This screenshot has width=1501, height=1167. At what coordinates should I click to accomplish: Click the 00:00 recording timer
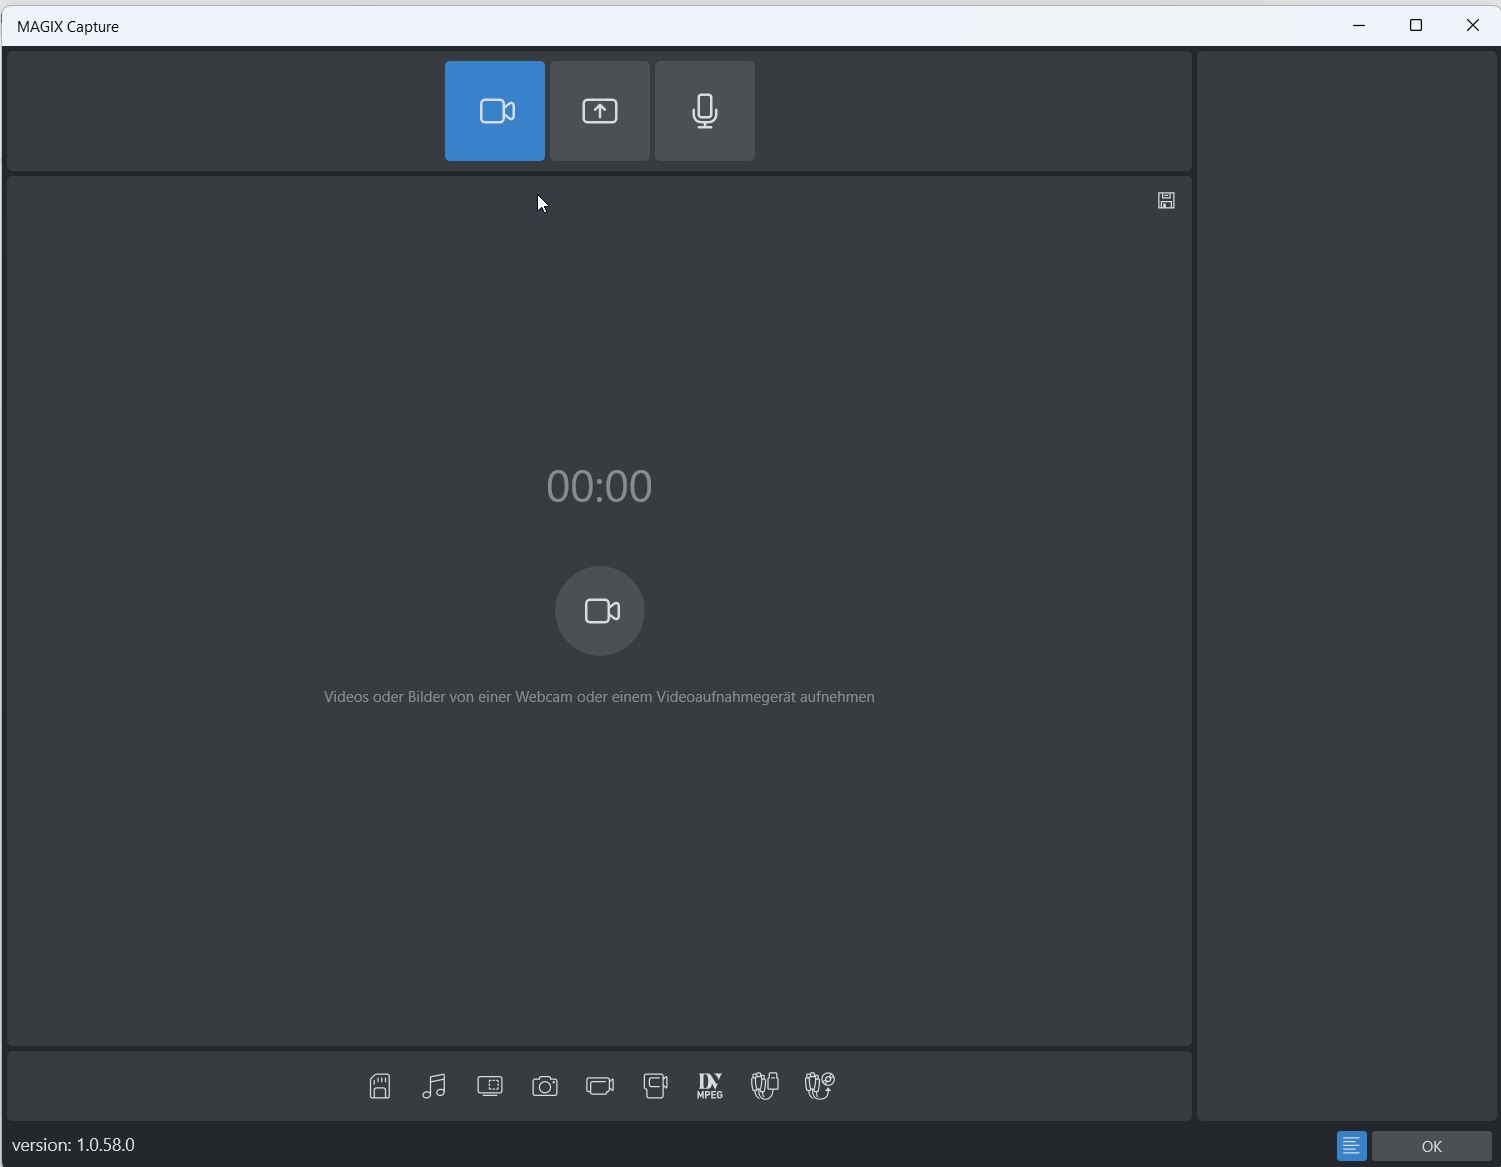coord(599,486)
